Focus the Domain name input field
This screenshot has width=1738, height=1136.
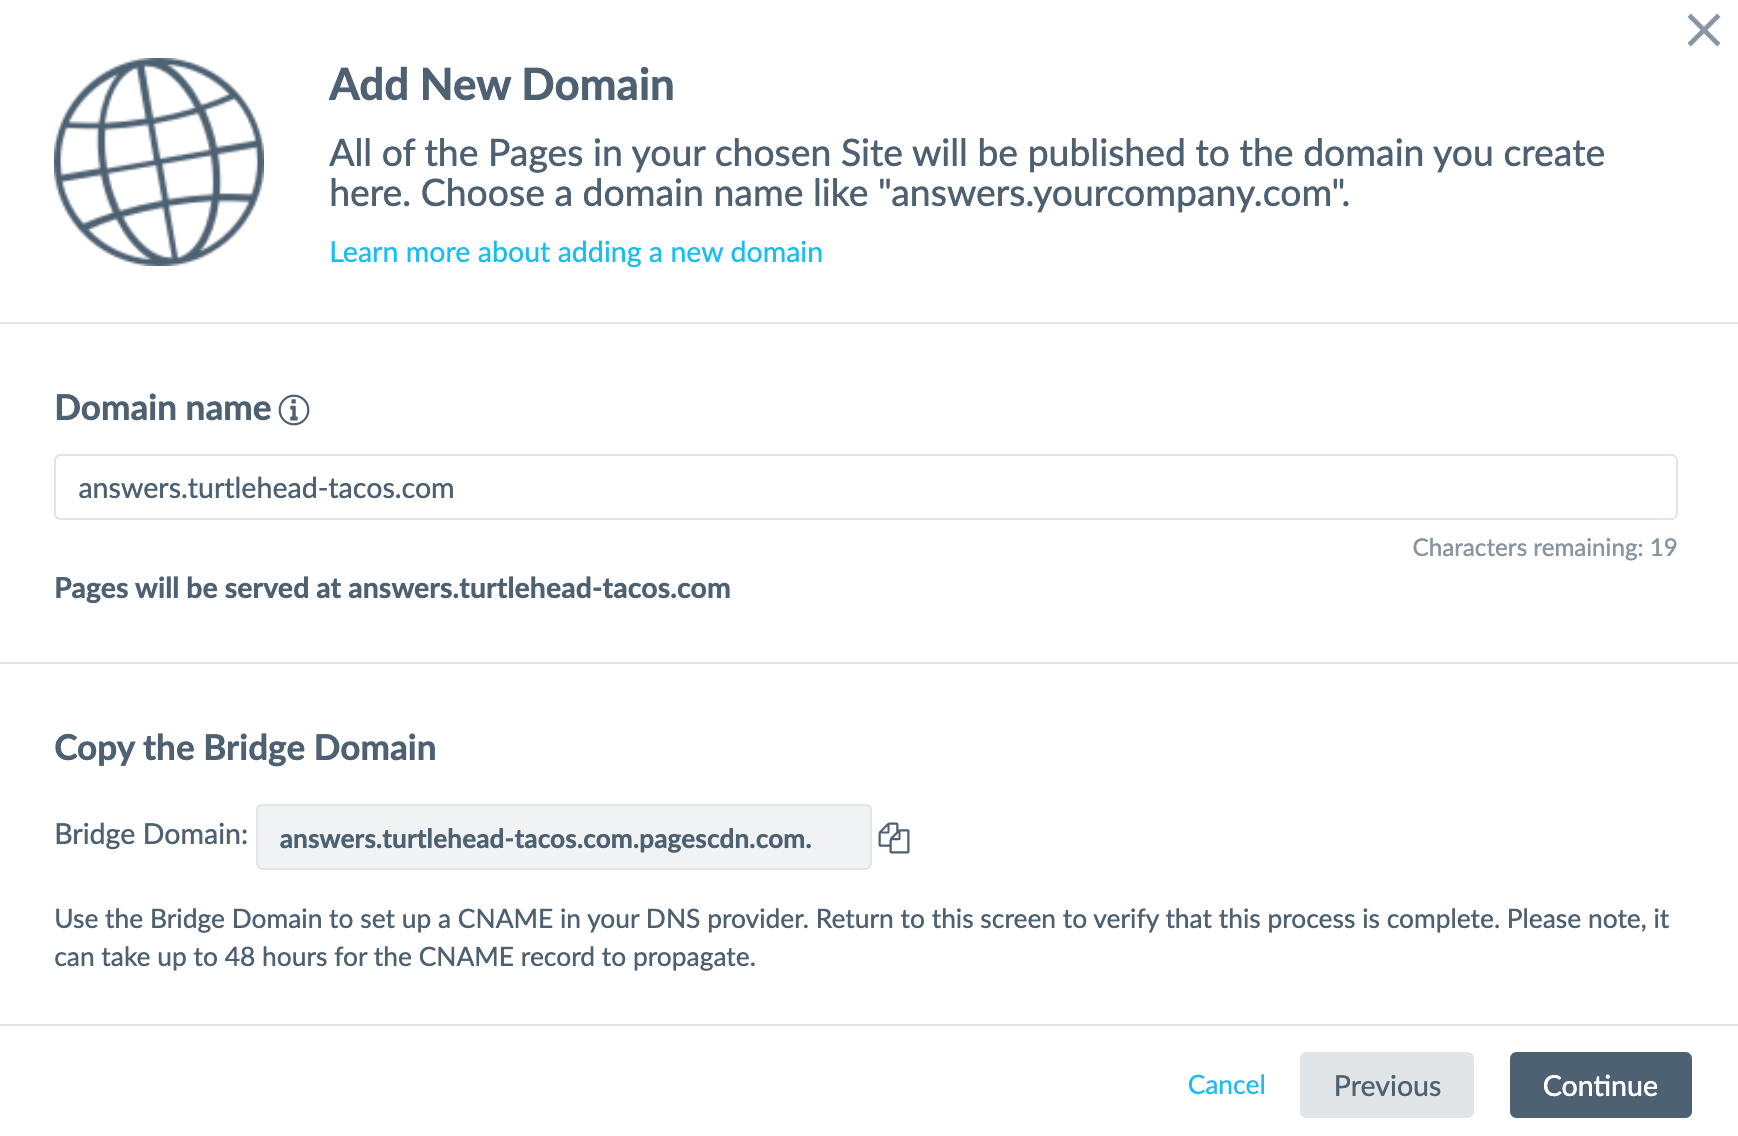(x=866, y=487)
